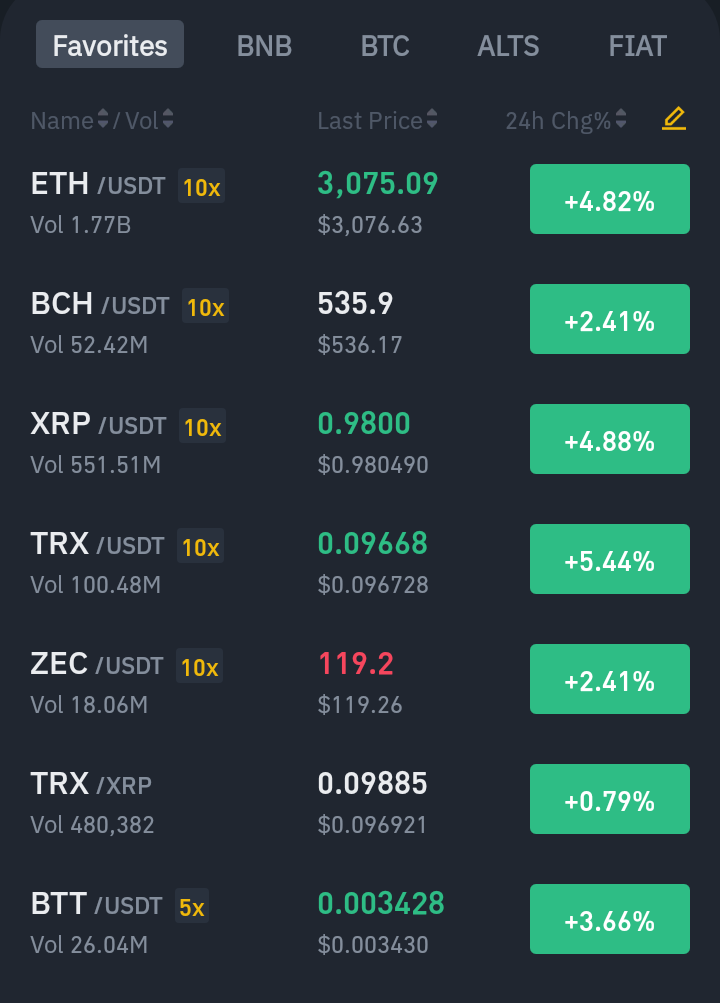Toggle the ETH +4.82% change button
Image resolution: width=720 pixels, height=1003 pixels.
coord(610,199)
